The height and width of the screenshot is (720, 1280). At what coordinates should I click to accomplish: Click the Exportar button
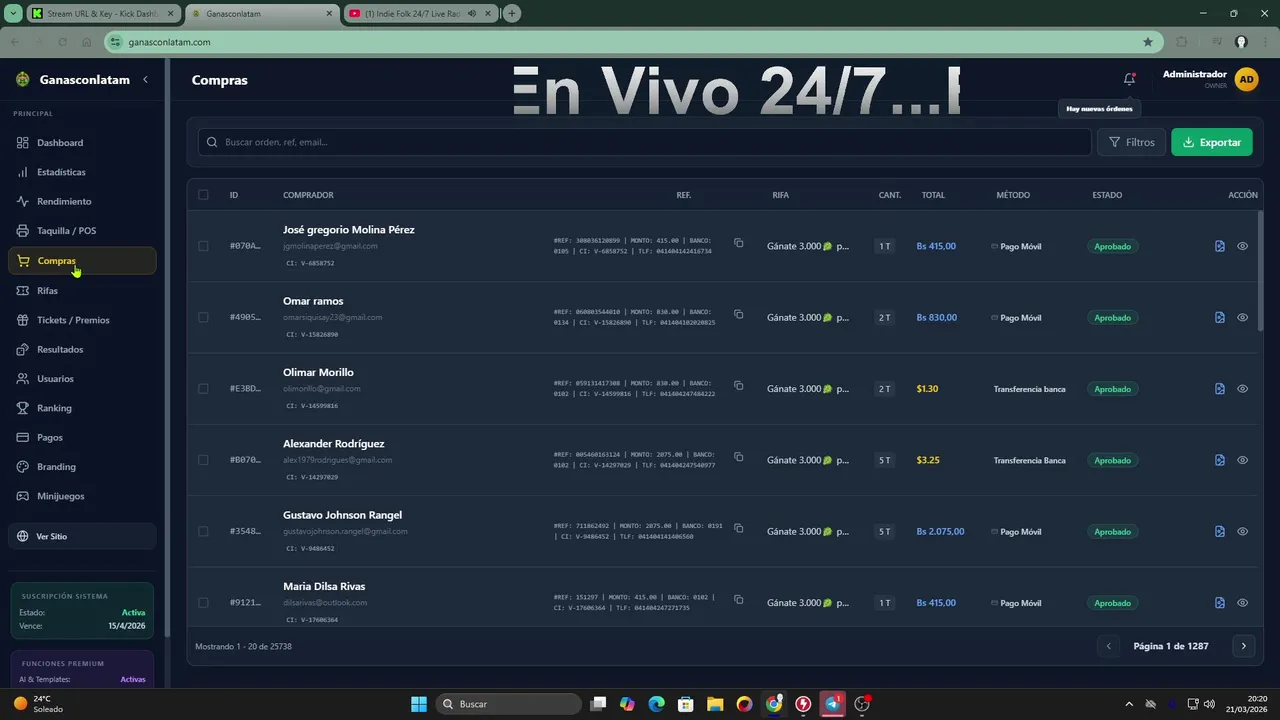(1211, 142)
